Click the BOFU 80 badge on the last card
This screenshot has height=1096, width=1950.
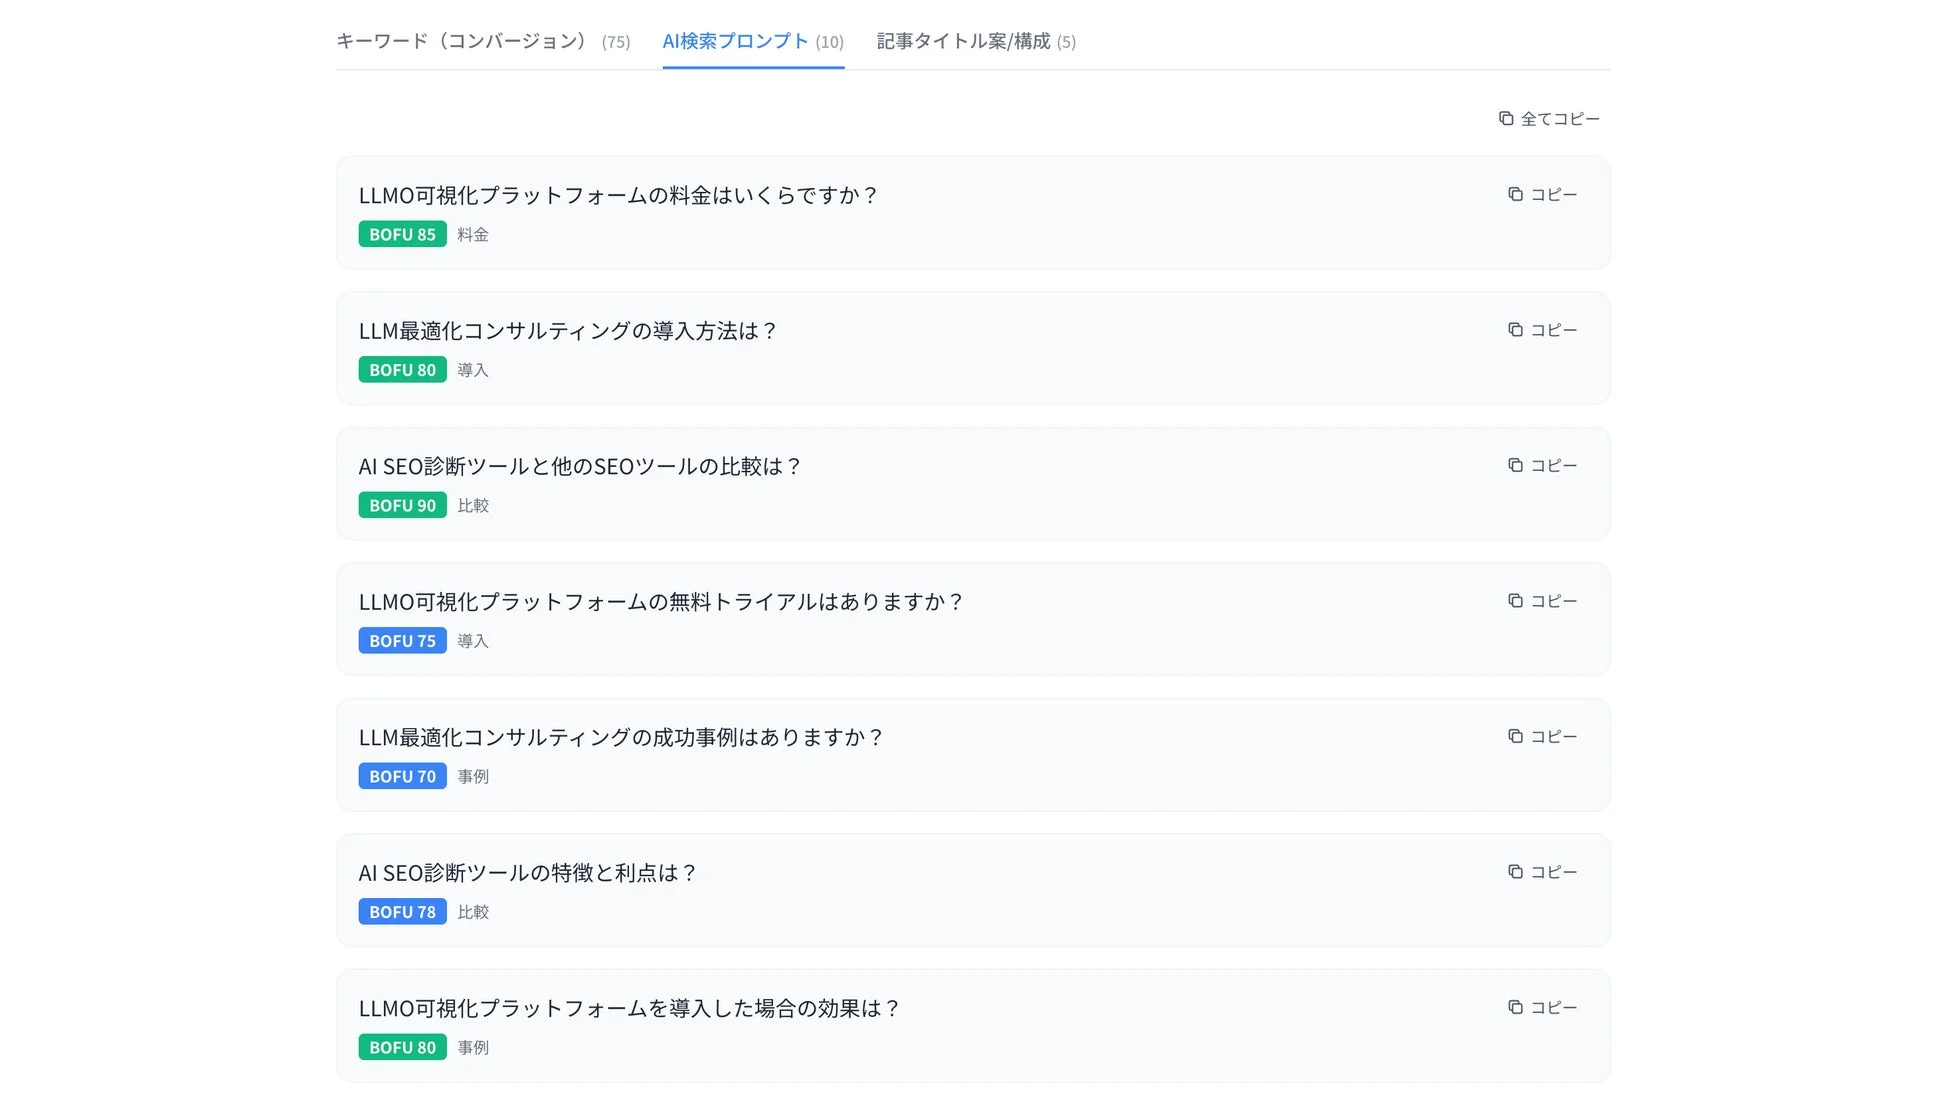(x=402, y=1047)
